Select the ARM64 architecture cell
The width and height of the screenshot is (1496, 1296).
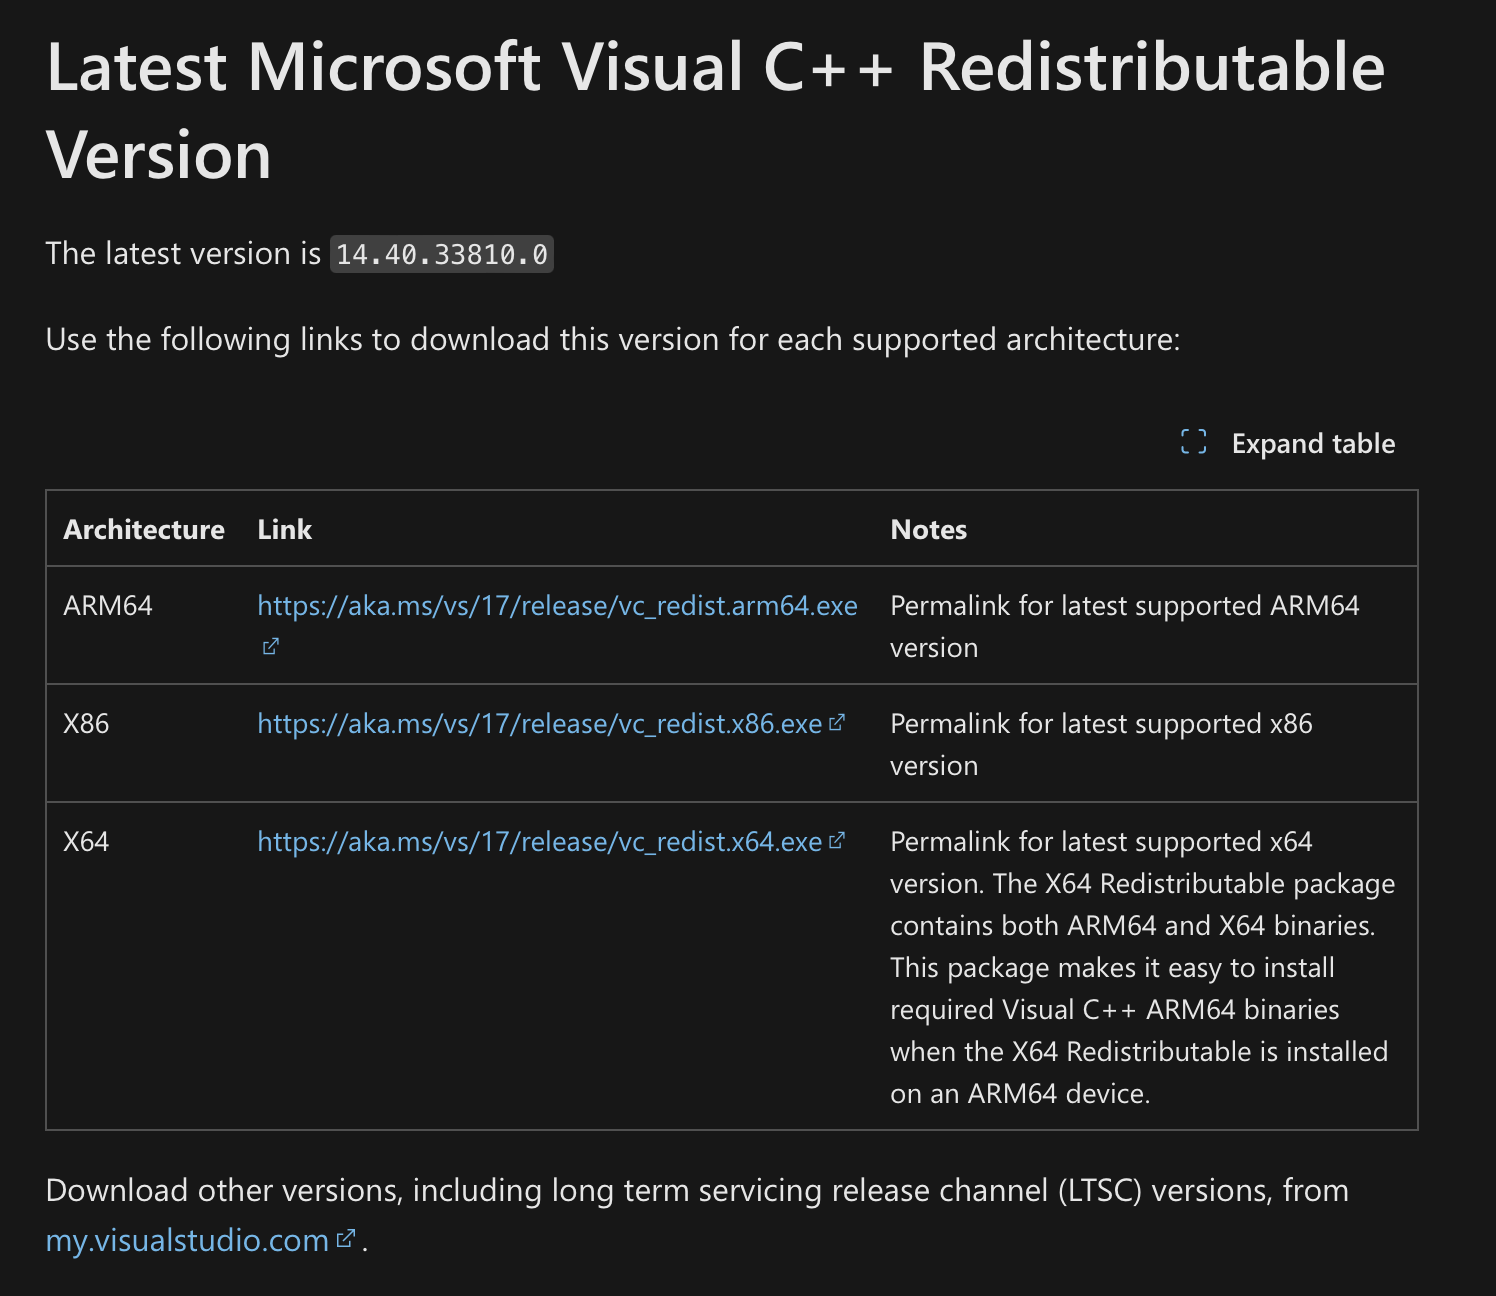pos(108,606)
